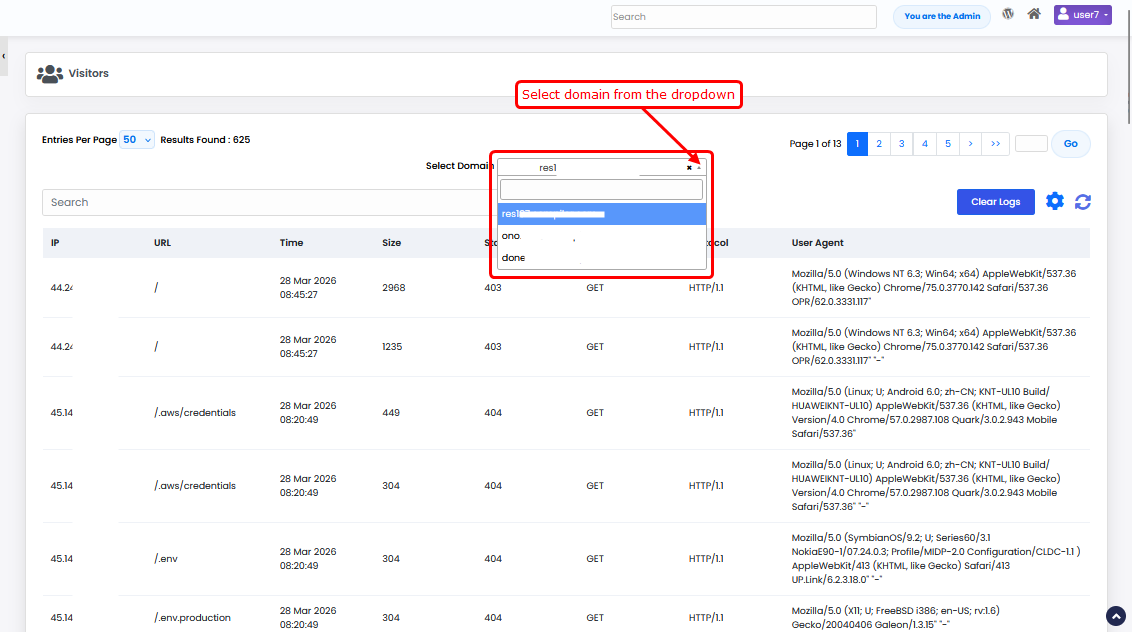Open the user7 account dropdown
1132x632 pixels.
(1082, 16)
